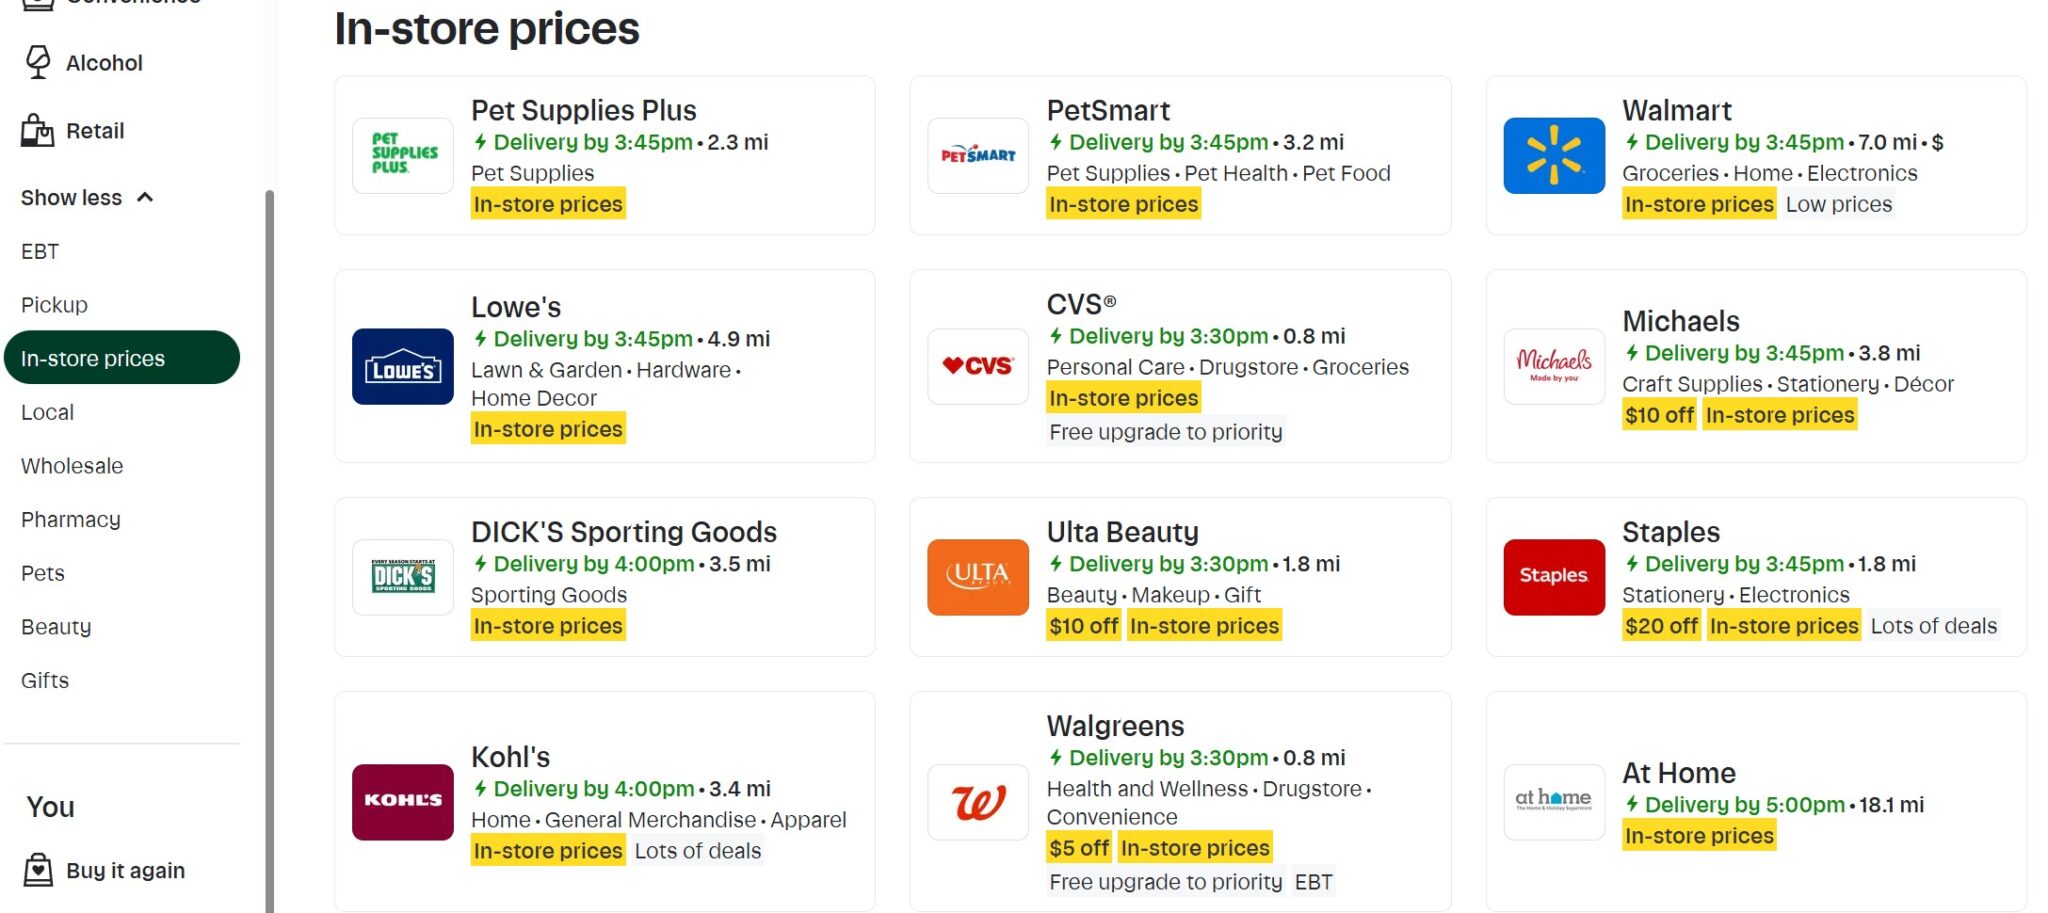This screenshot has width=2048, height=913.
Task: Open the PetSmart store name link
Action: click(1108, 110)
